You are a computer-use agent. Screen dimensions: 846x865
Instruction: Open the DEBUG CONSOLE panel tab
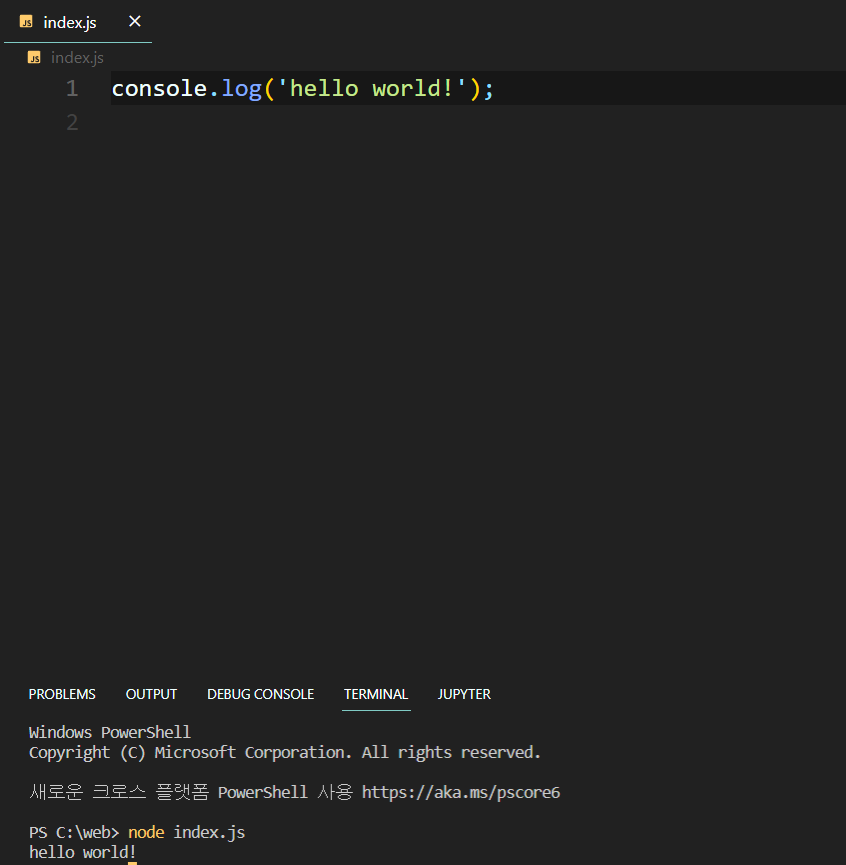(260, 694)
